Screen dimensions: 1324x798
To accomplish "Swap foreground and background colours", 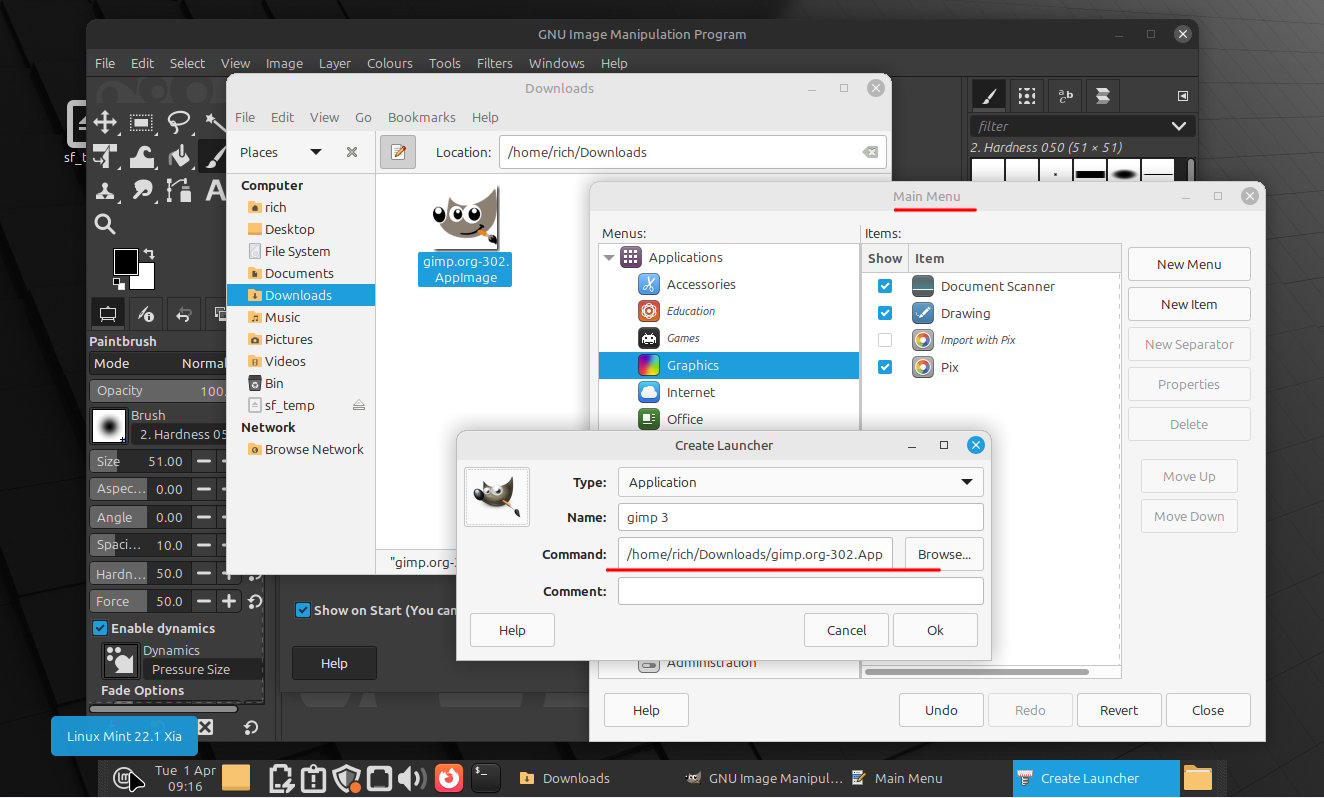I will click(149, 254).
